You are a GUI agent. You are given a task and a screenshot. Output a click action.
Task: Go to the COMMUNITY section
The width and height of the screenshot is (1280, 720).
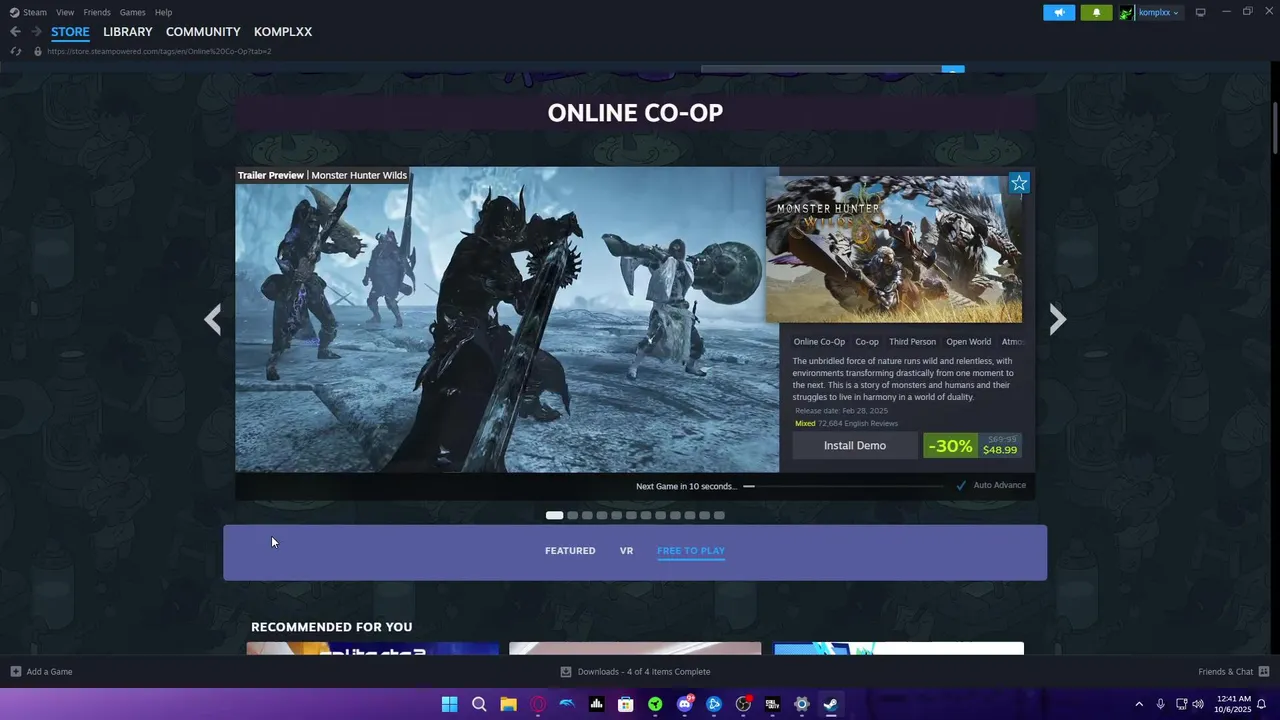[203, 32]
